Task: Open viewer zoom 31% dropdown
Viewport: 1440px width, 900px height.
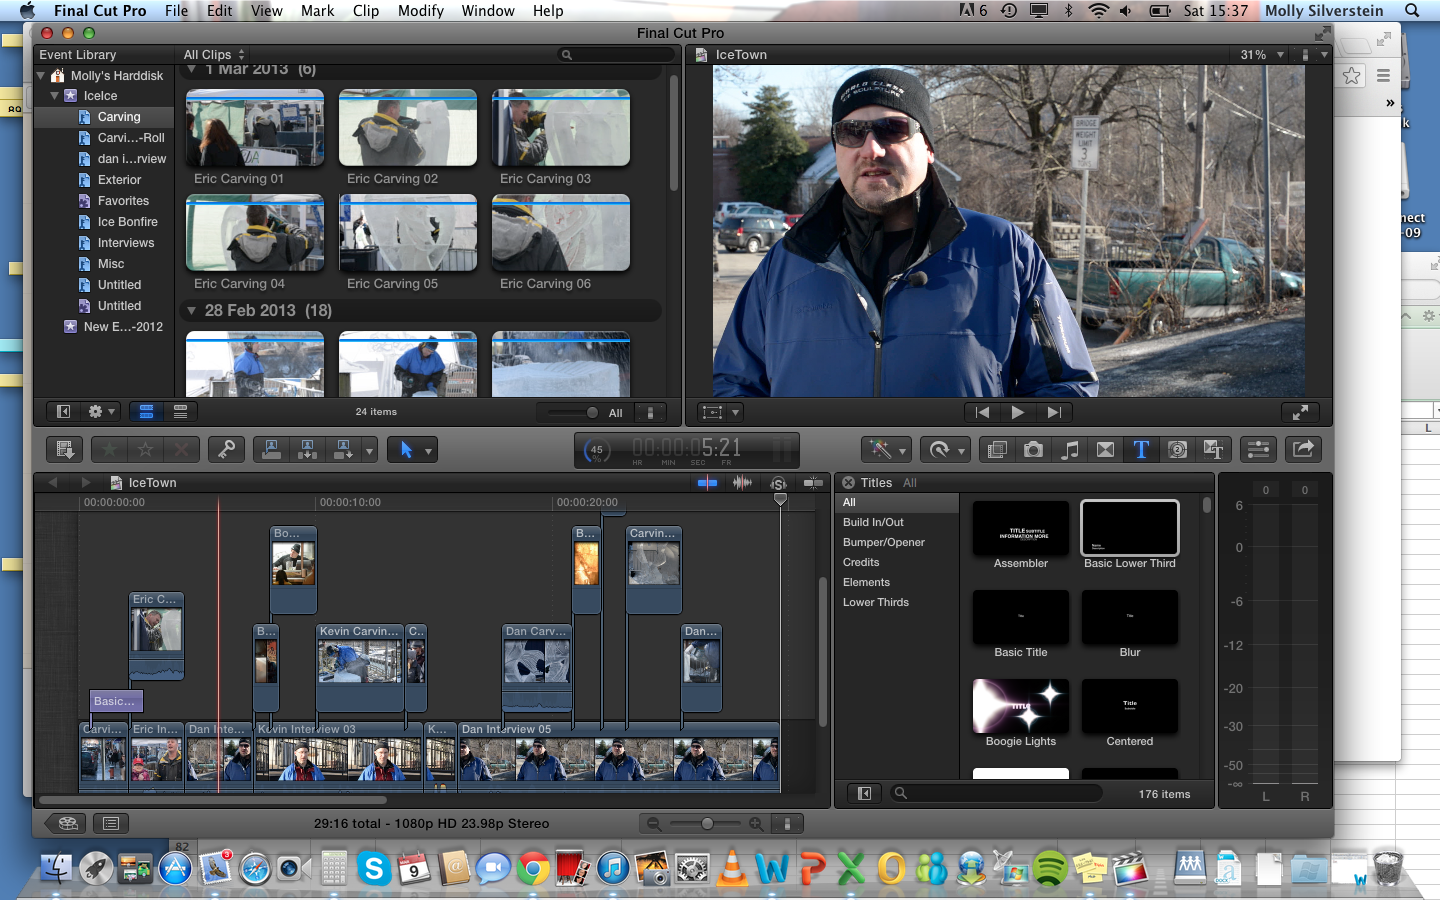Action: click(1262, 55)
